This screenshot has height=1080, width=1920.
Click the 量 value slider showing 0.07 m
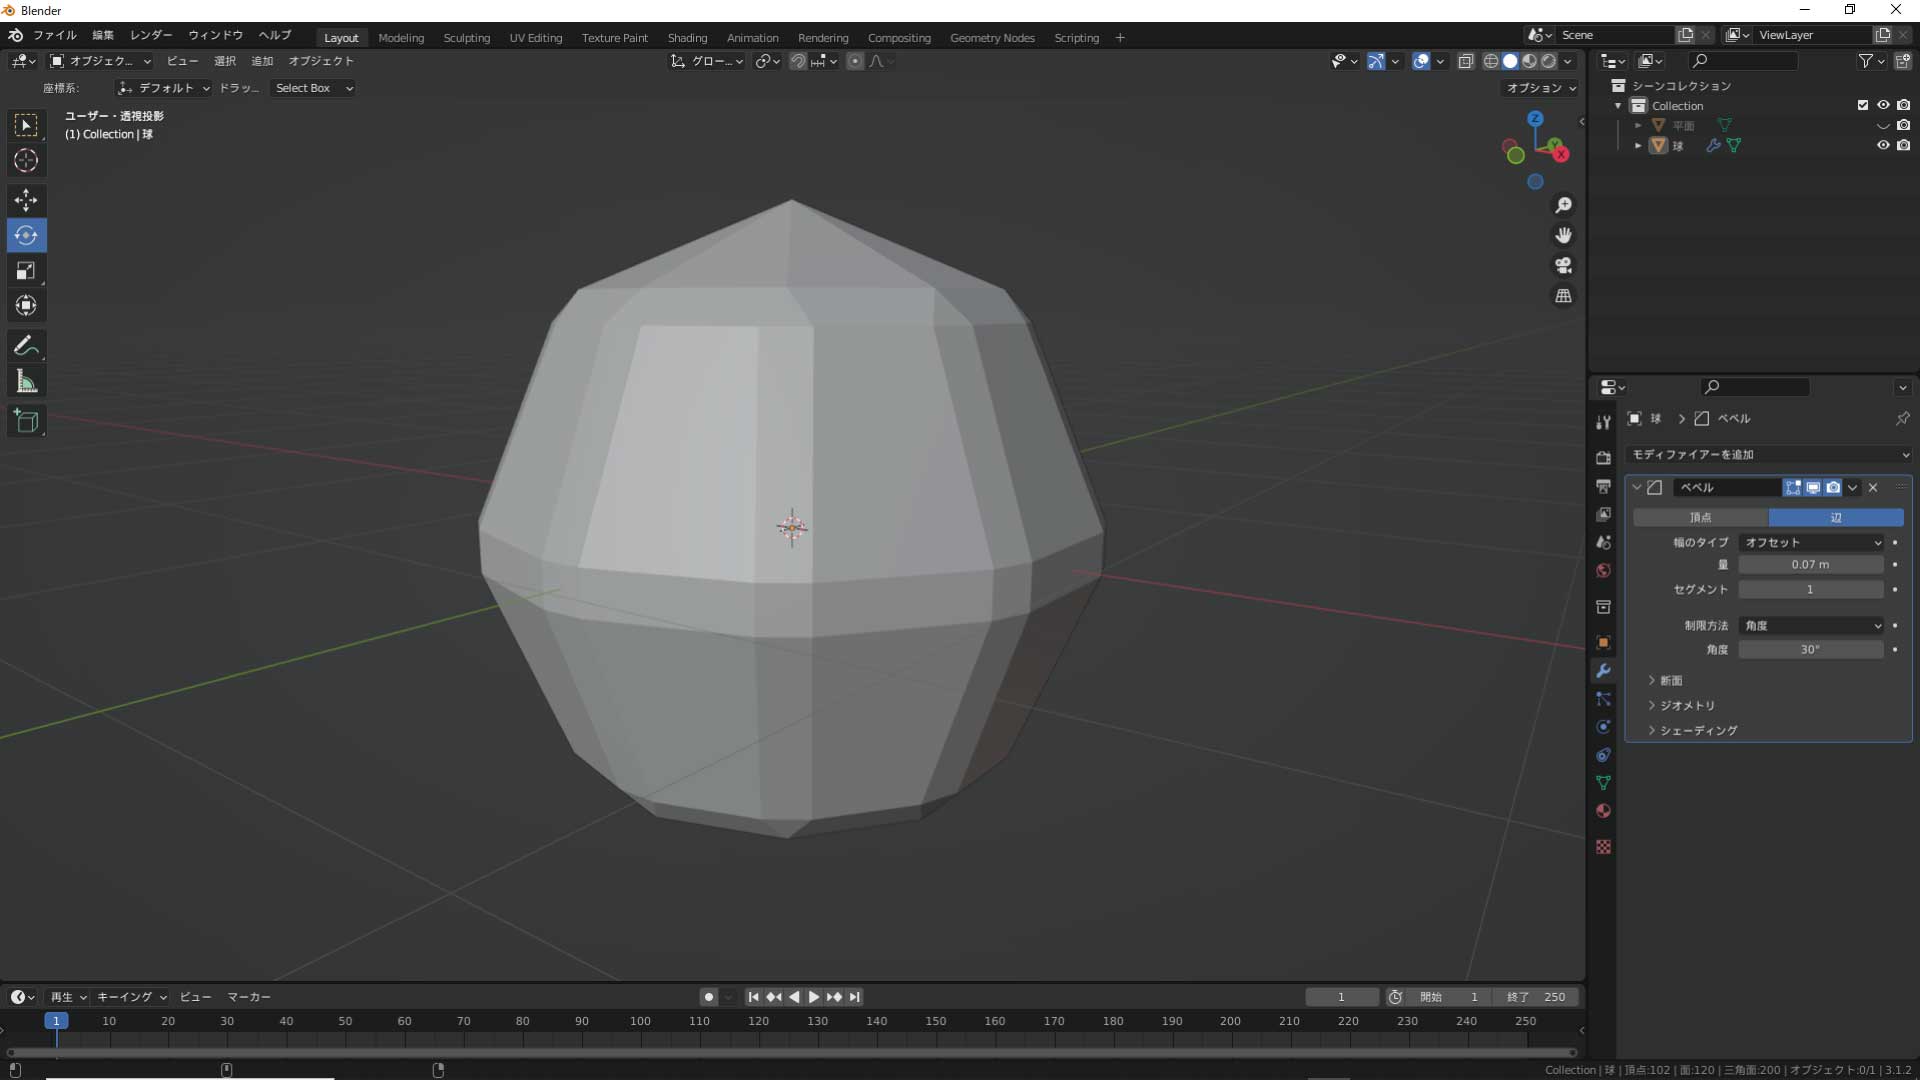point(1810,564)
